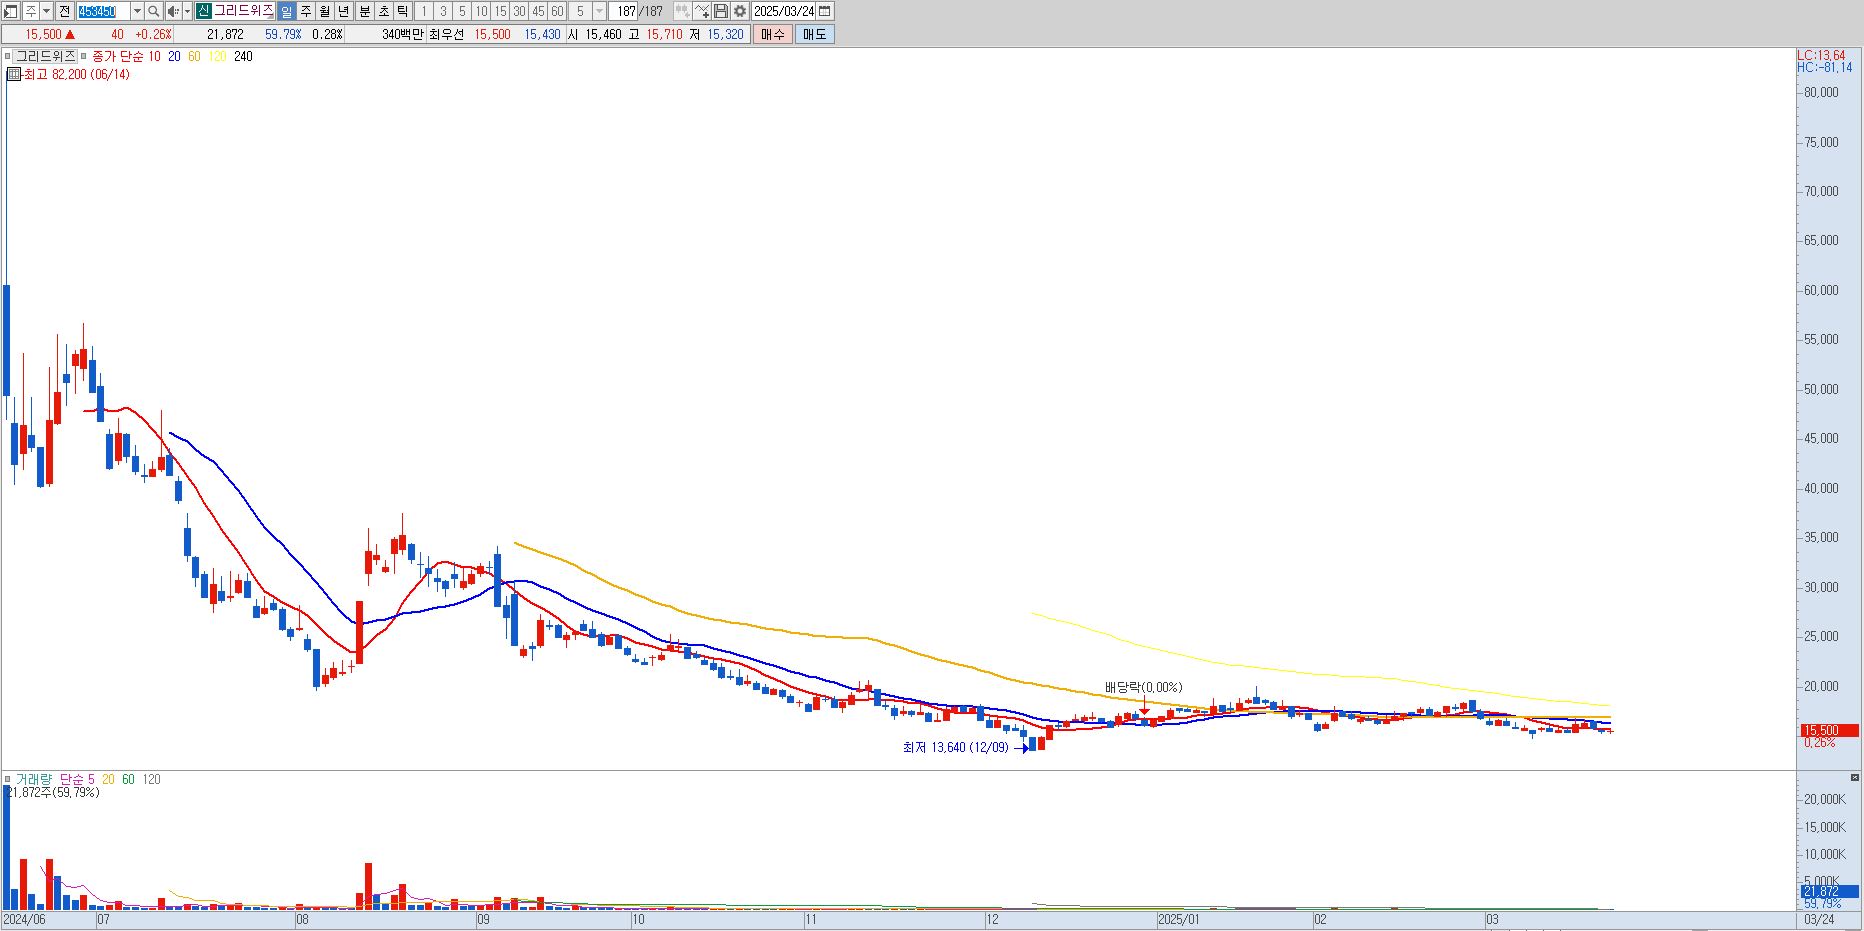This screenshot has width=1864, height=931.
Task: Click the 전 button before stock code
Action: coord(64,11)
